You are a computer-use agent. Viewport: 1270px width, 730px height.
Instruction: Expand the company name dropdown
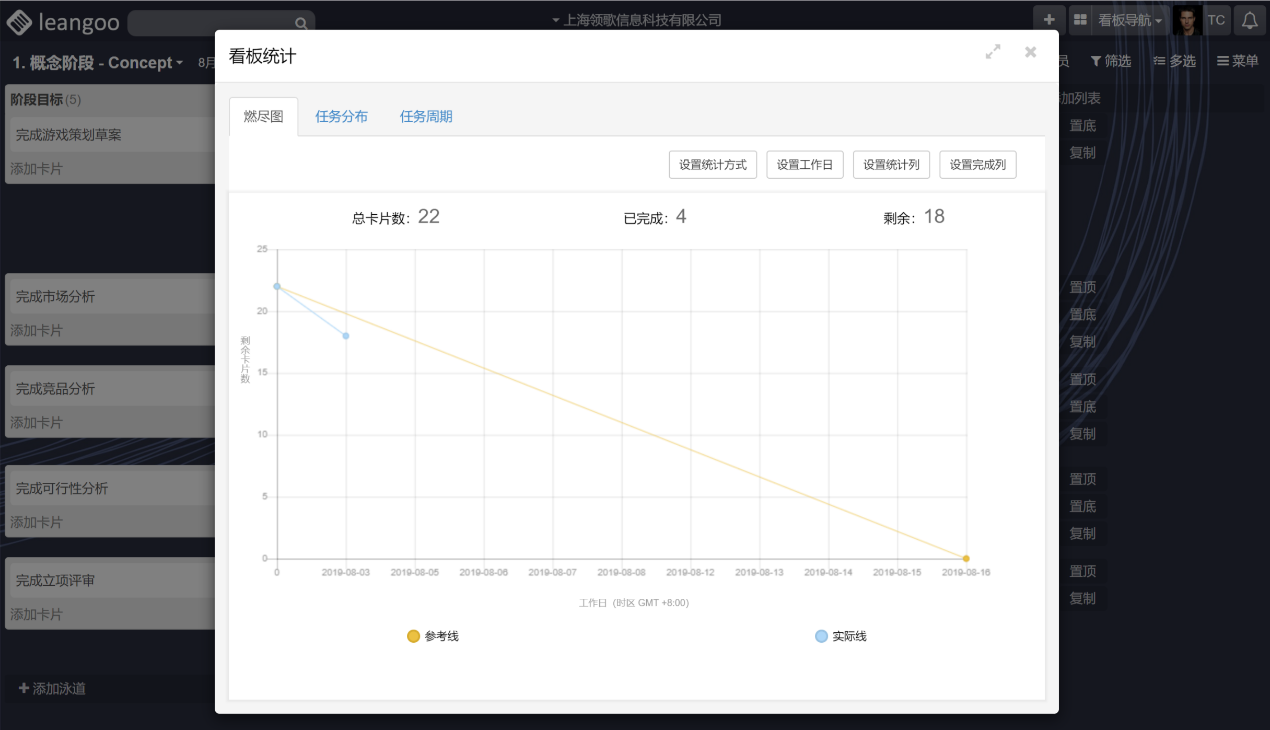pyautogui.click(x=636, y=20)
